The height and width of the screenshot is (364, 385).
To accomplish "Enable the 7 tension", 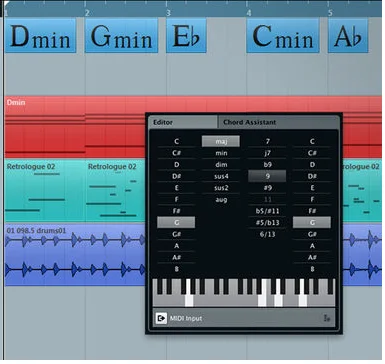I will 267,141.
